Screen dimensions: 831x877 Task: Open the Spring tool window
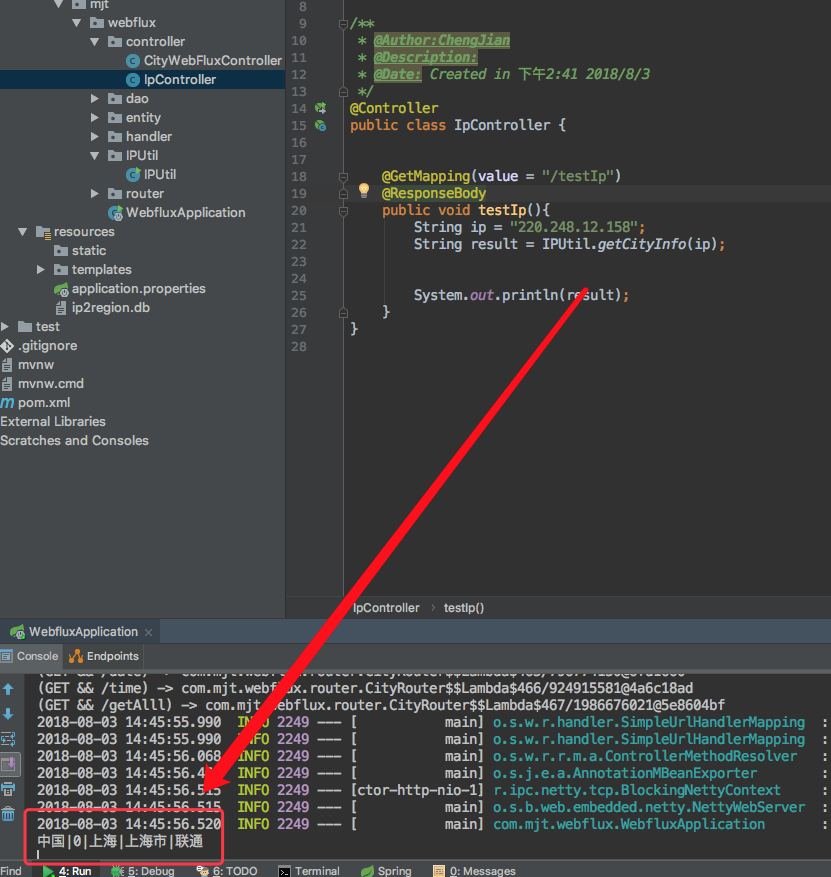pos(386,871)
